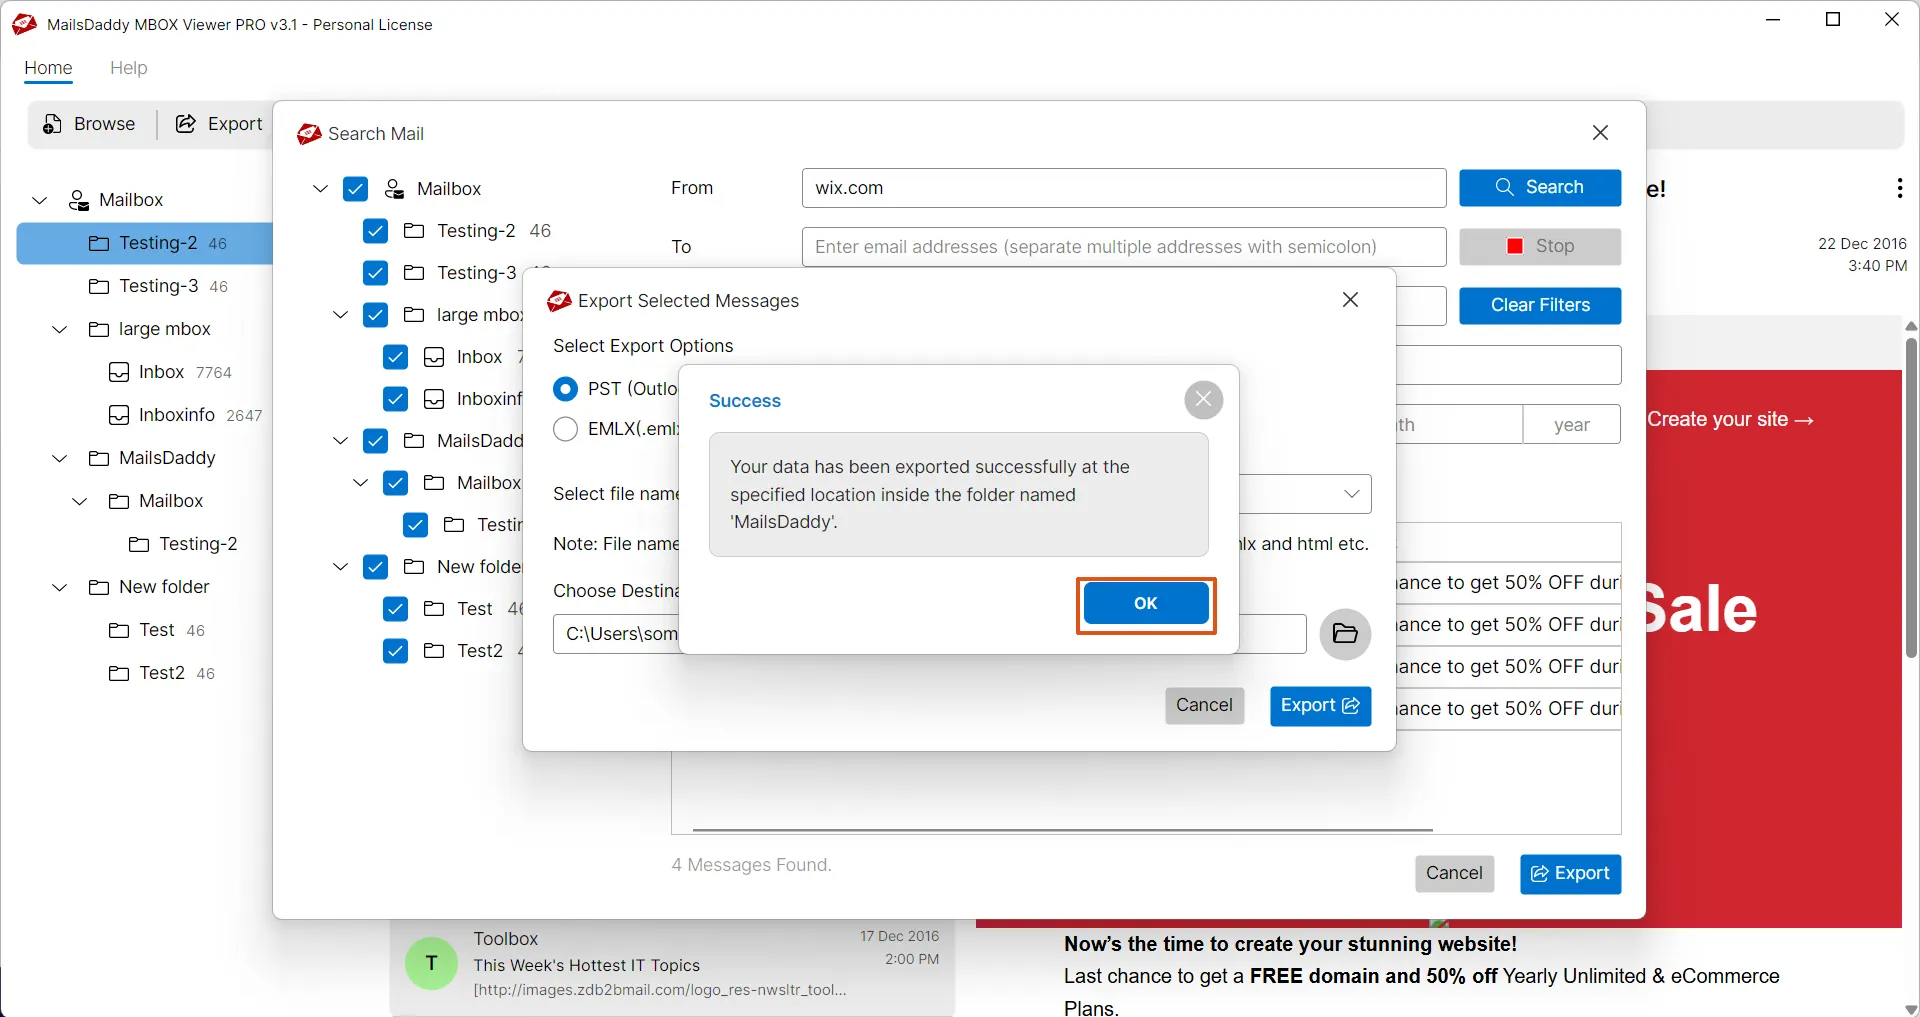1920x1017 pixels.
Task: Click the Export Selected Messages dialog logo icon
Action: pyautogui.click(x=560, y=301)
